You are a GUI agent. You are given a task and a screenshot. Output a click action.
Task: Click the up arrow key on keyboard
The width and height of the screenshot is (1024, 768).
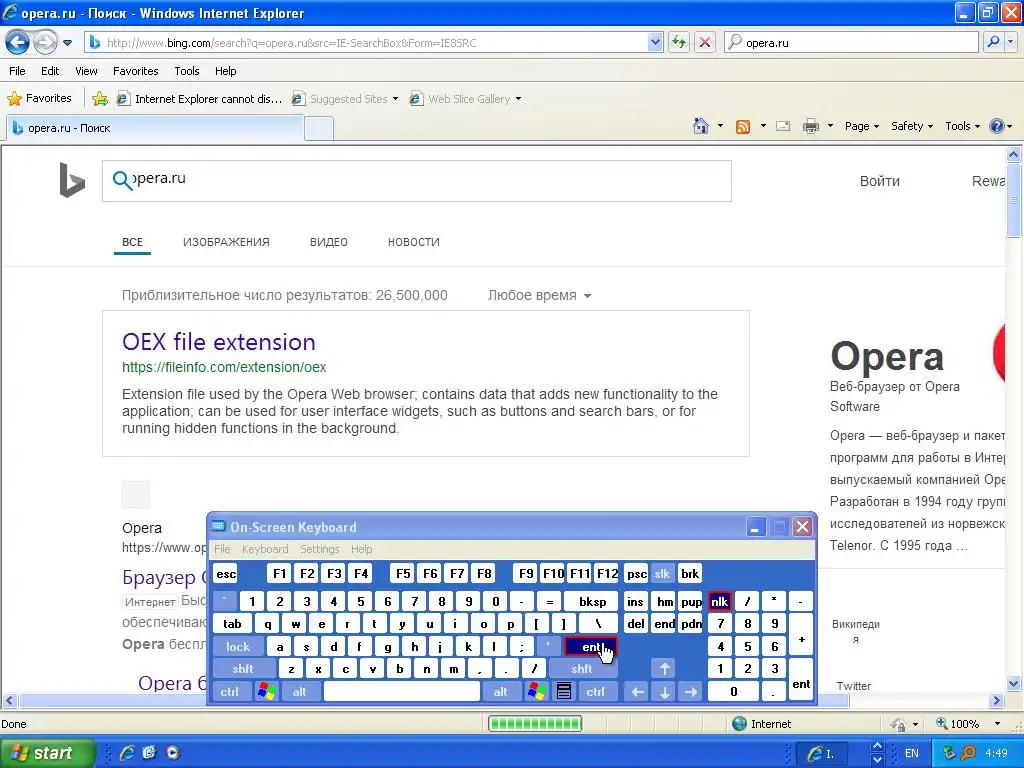[664, 669]
